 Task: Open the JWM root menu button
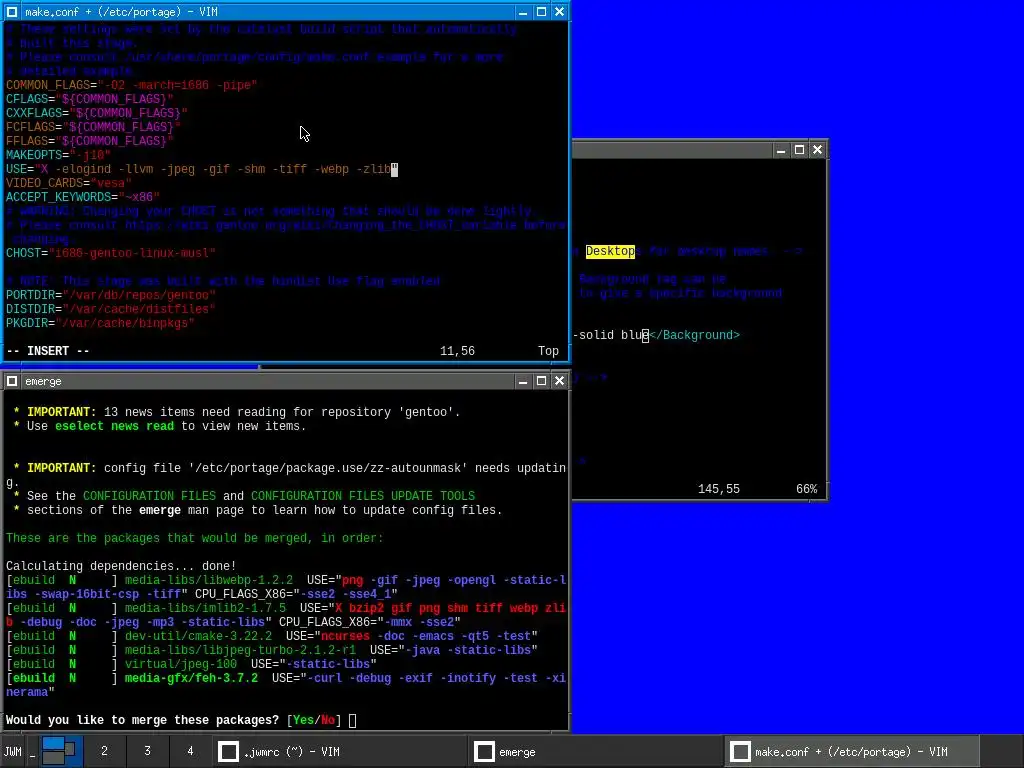[x=12, y=751]
